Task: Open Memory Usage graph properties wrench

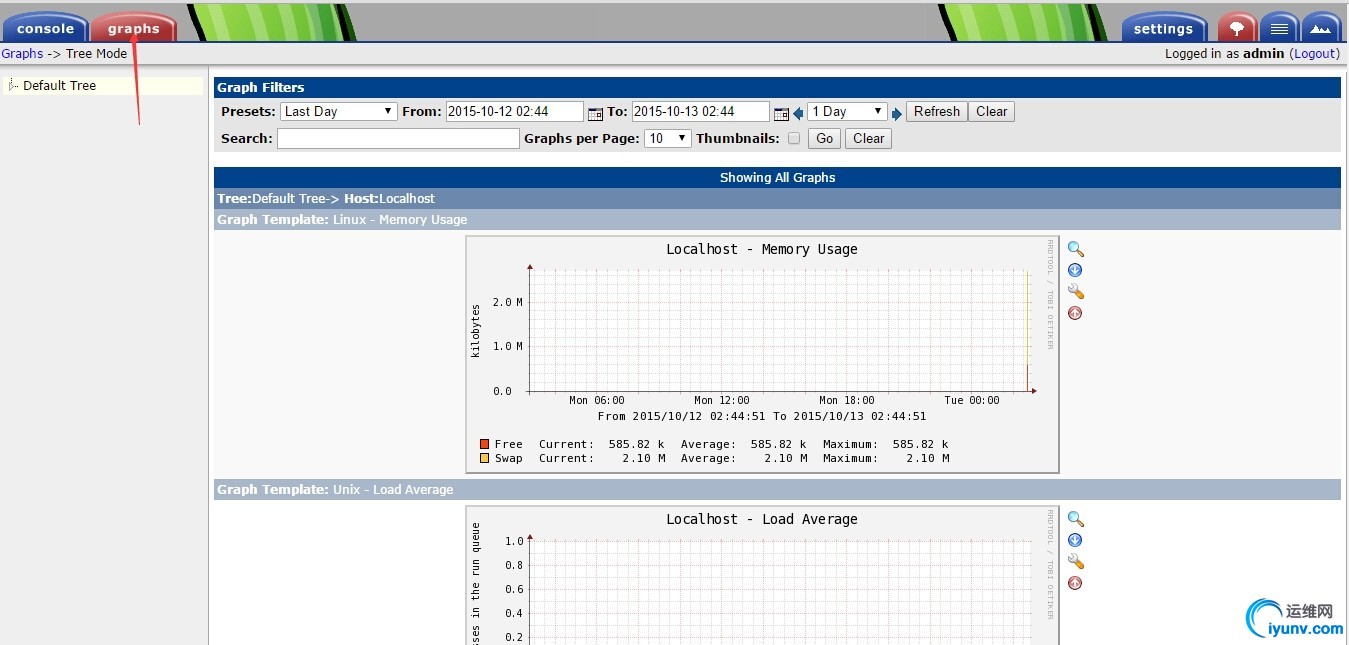Action: click(x=1075, y=291)
